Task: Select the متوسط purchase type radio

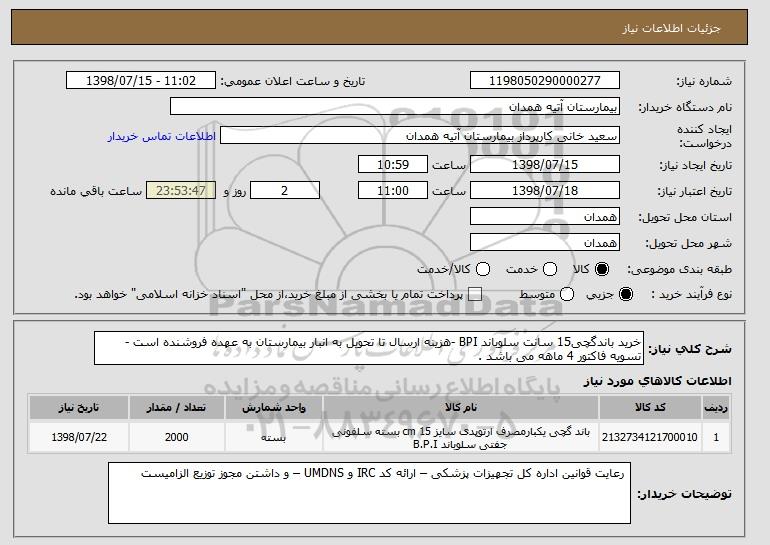Action: [567, 294]
